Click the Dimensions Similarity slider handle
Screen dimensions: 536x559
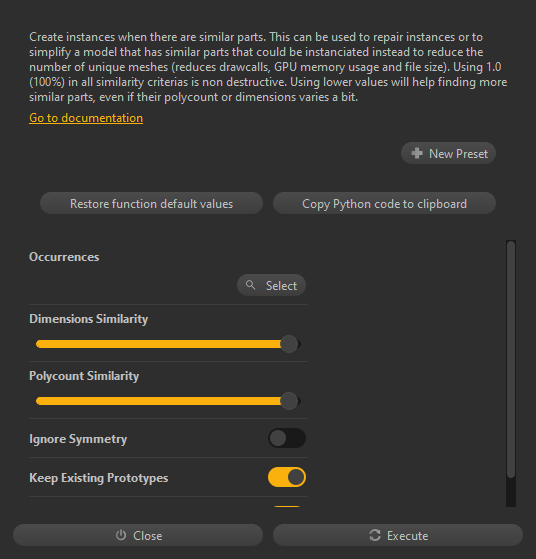(289, 344)
